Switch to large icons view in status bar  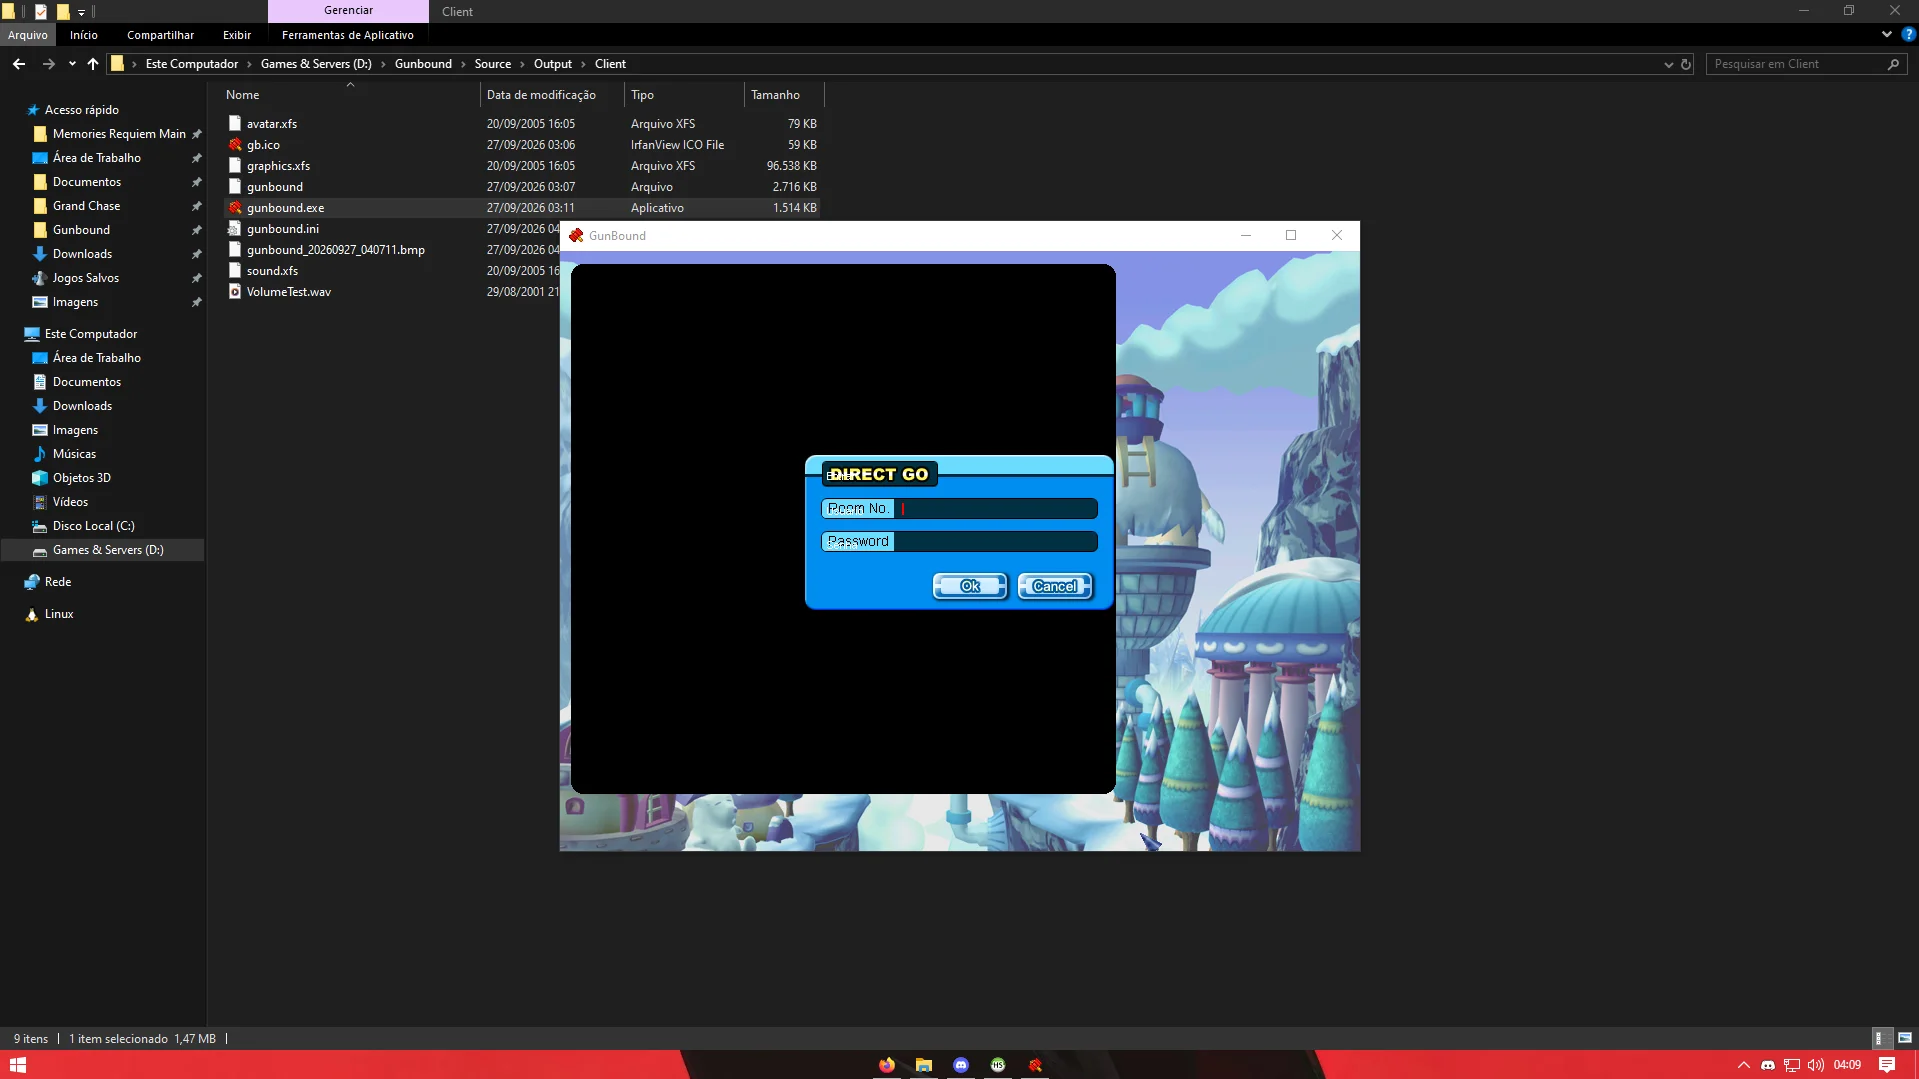[x=1904, y=1038]
